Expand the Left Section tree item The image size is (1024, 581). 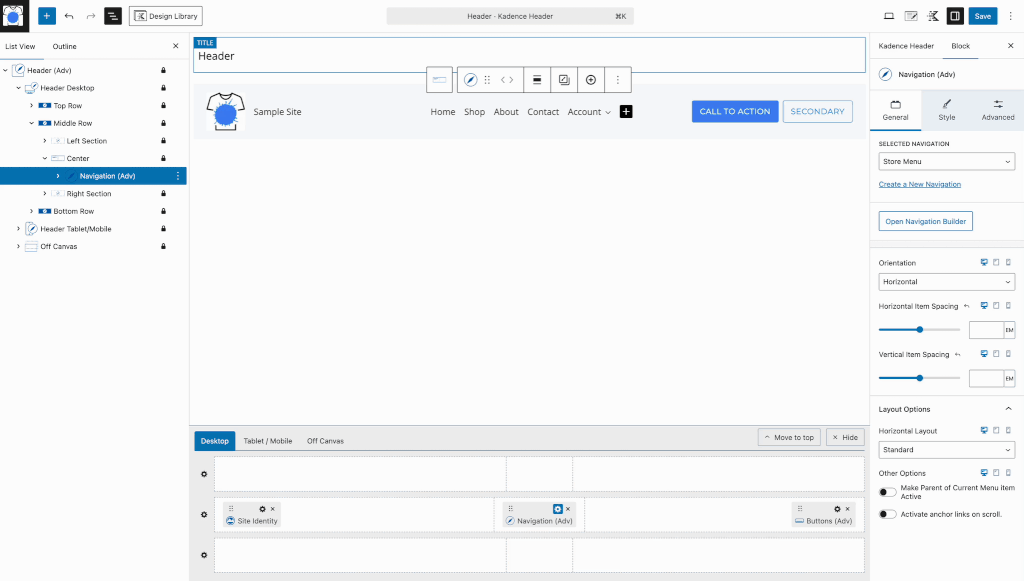click(x=44, y=140)
